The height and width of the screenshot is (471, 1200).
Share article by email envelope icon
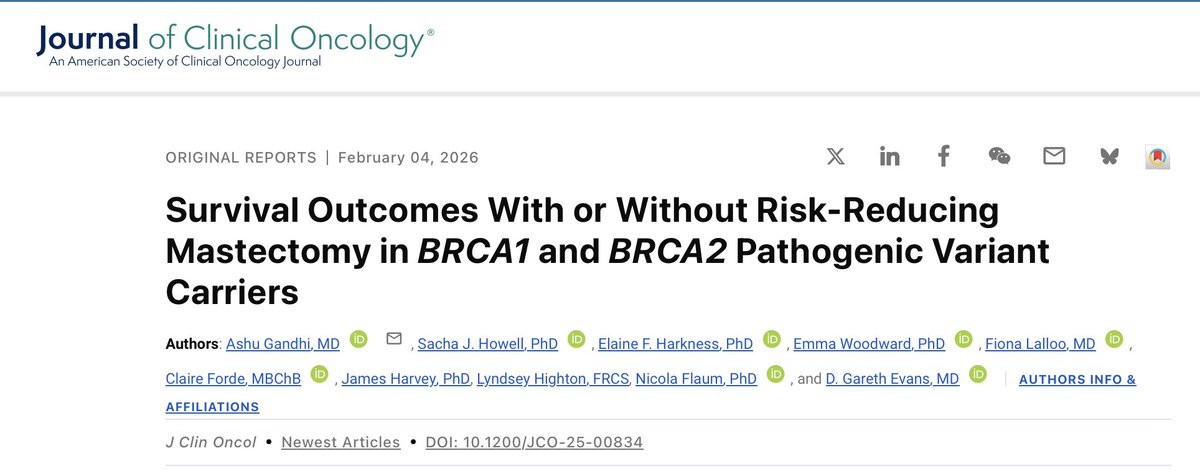[1054, 156]
